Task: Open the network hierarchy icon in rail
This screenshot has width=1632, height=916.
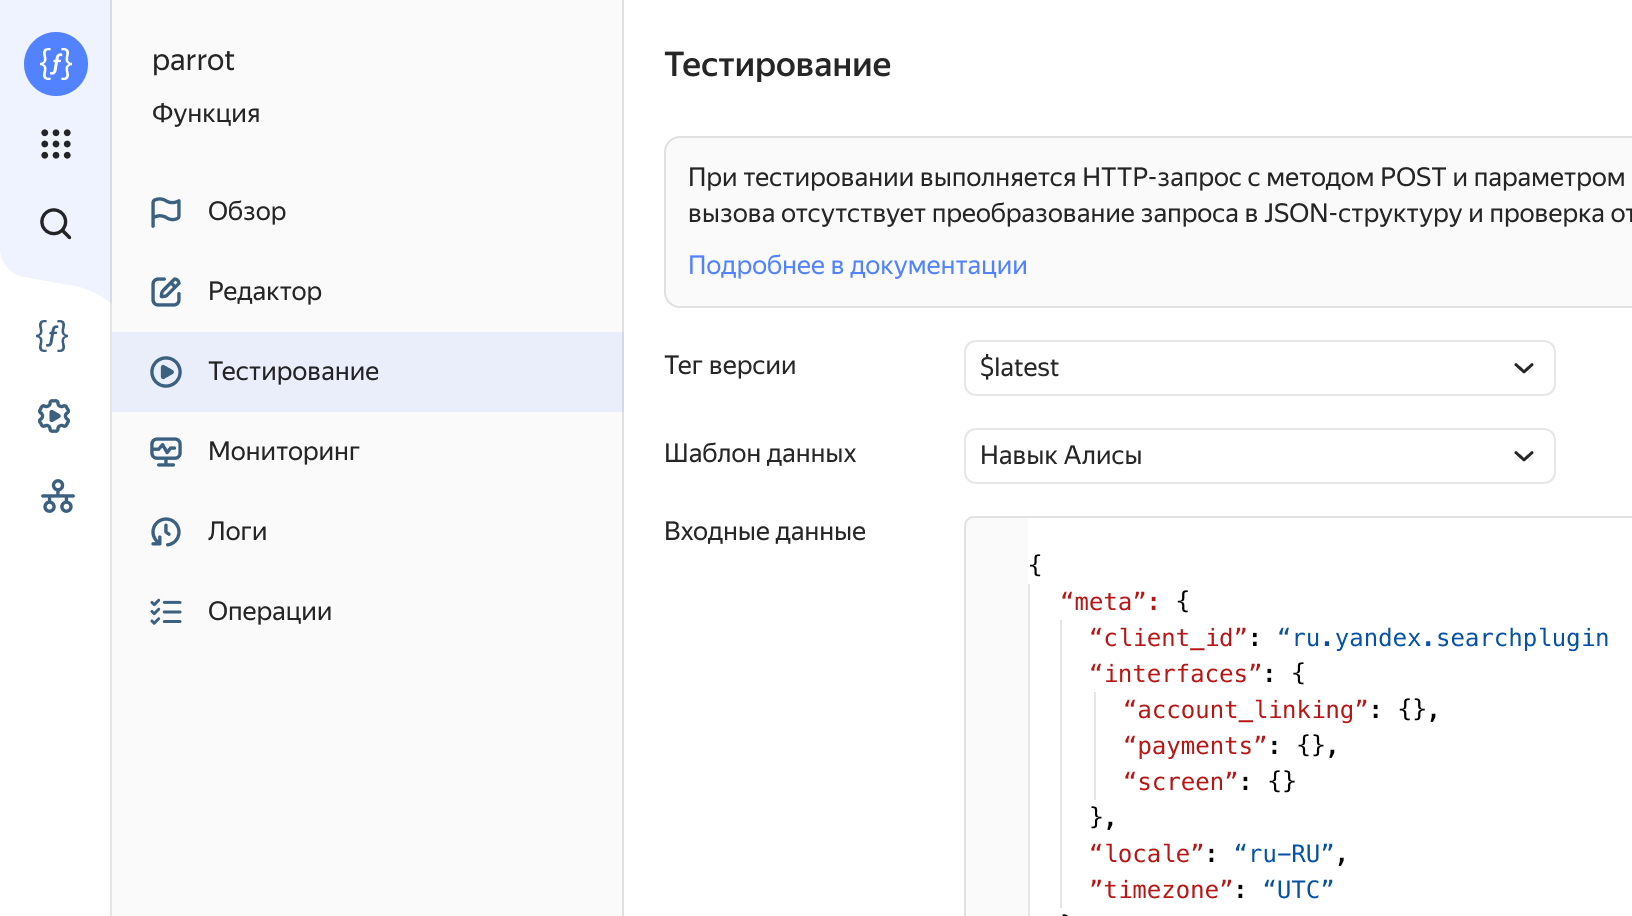Action: pos(58,496)
